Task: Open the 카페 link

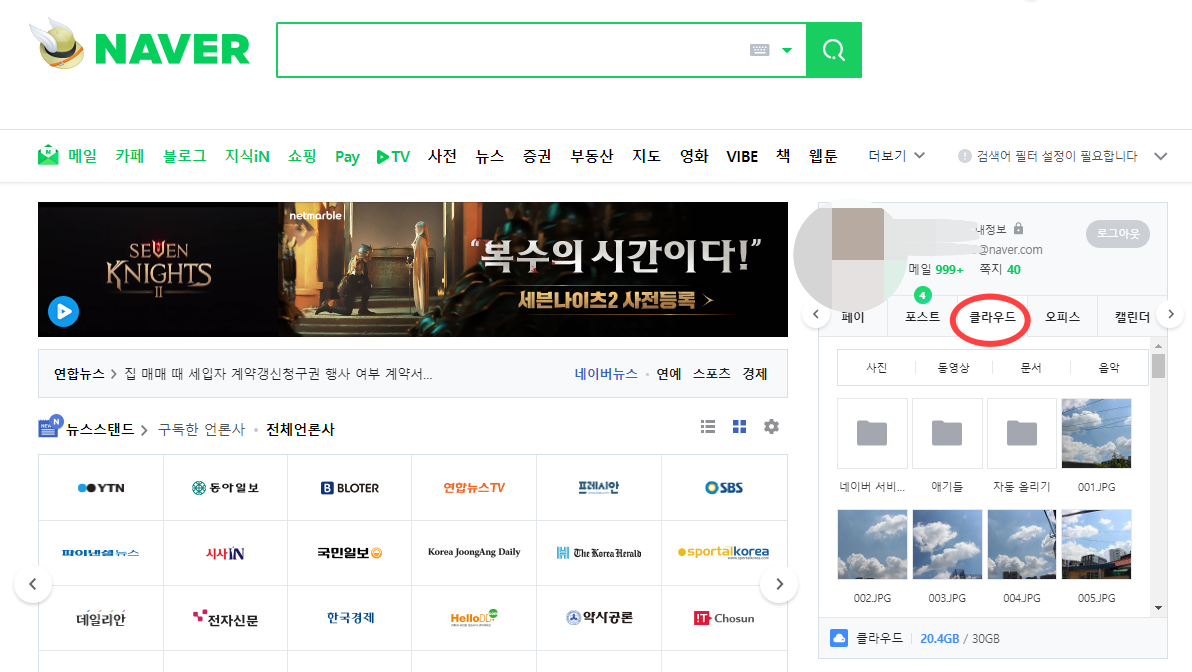Action: 129,156
